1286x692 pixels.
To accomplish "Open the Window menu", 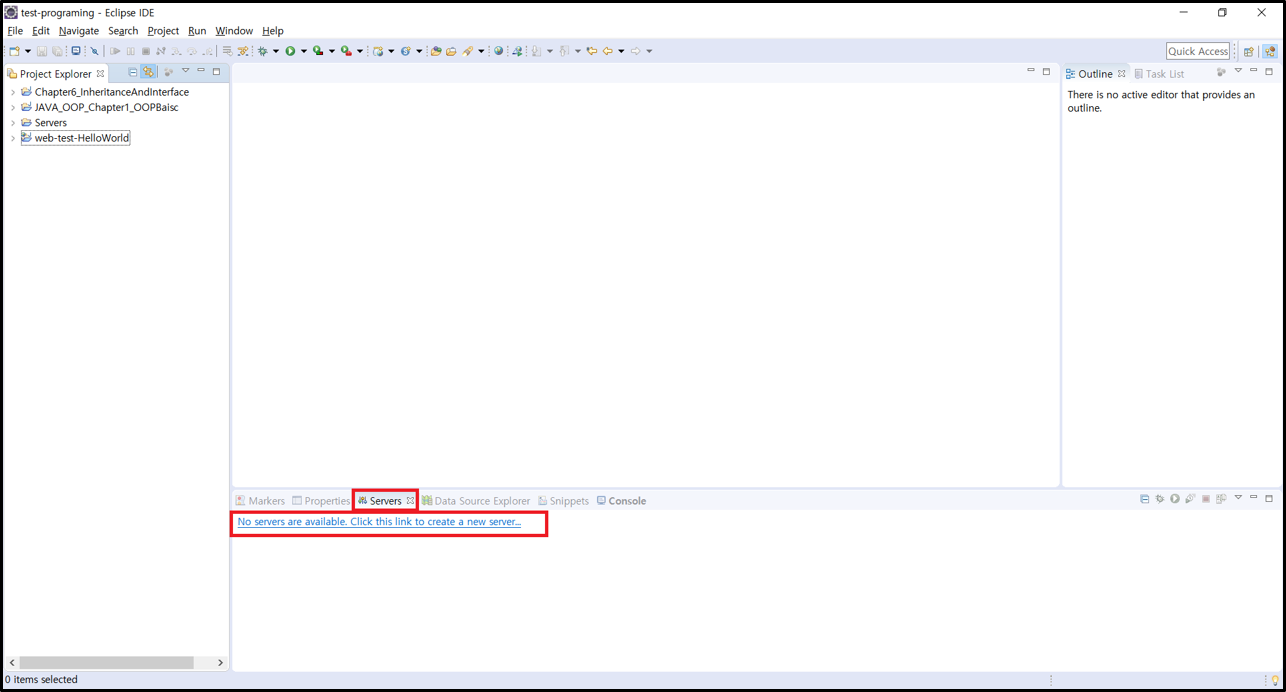I will 234,31.
